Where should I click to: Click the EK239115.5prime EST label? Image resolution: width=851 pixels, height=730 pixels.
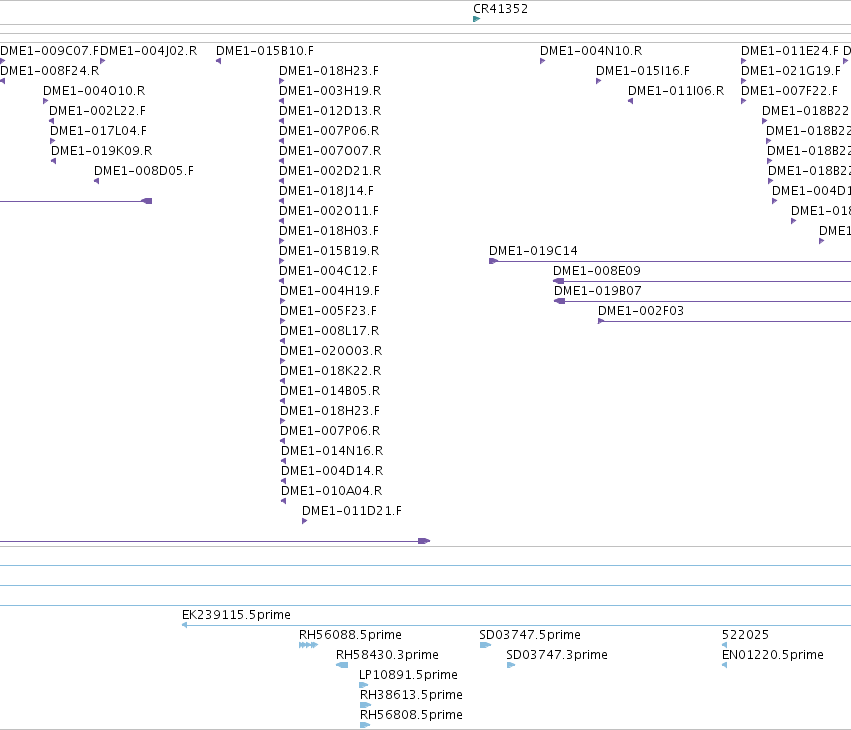(236, 615)
